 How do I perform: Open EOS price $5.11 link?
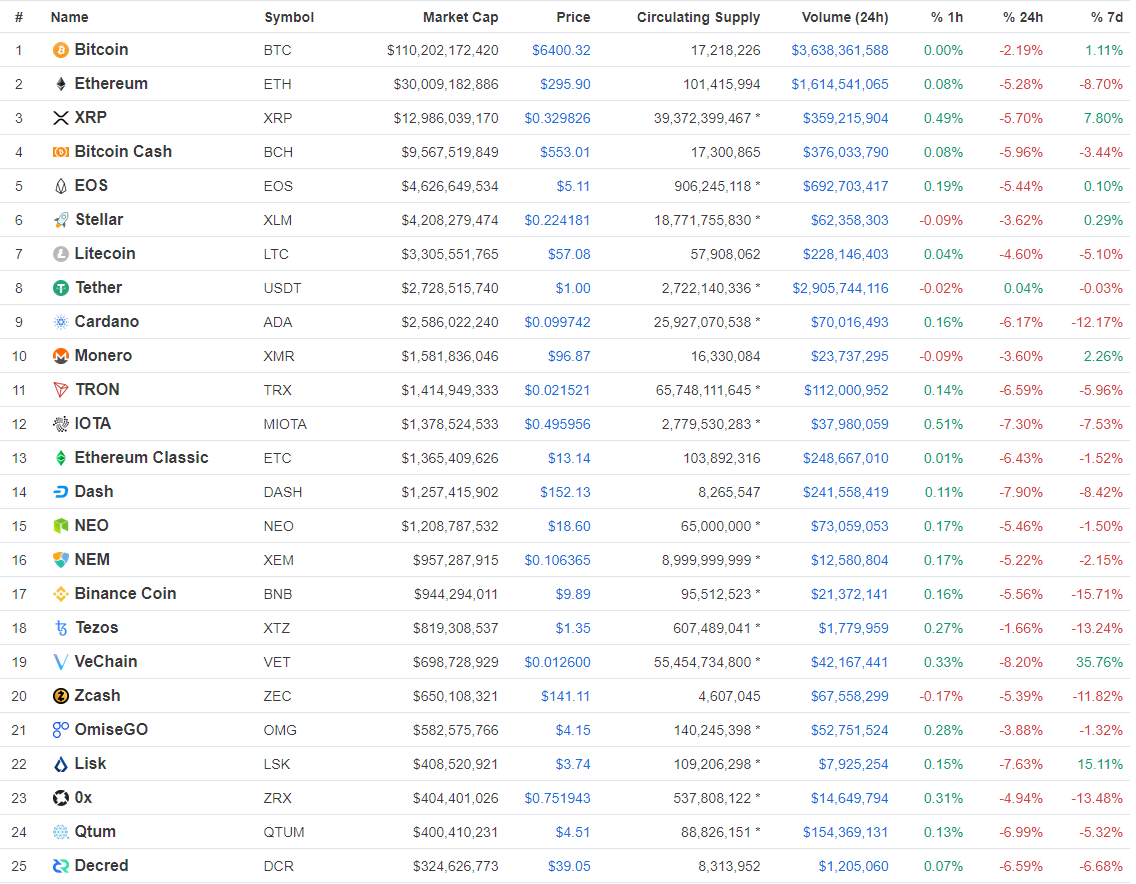[573, 186]
